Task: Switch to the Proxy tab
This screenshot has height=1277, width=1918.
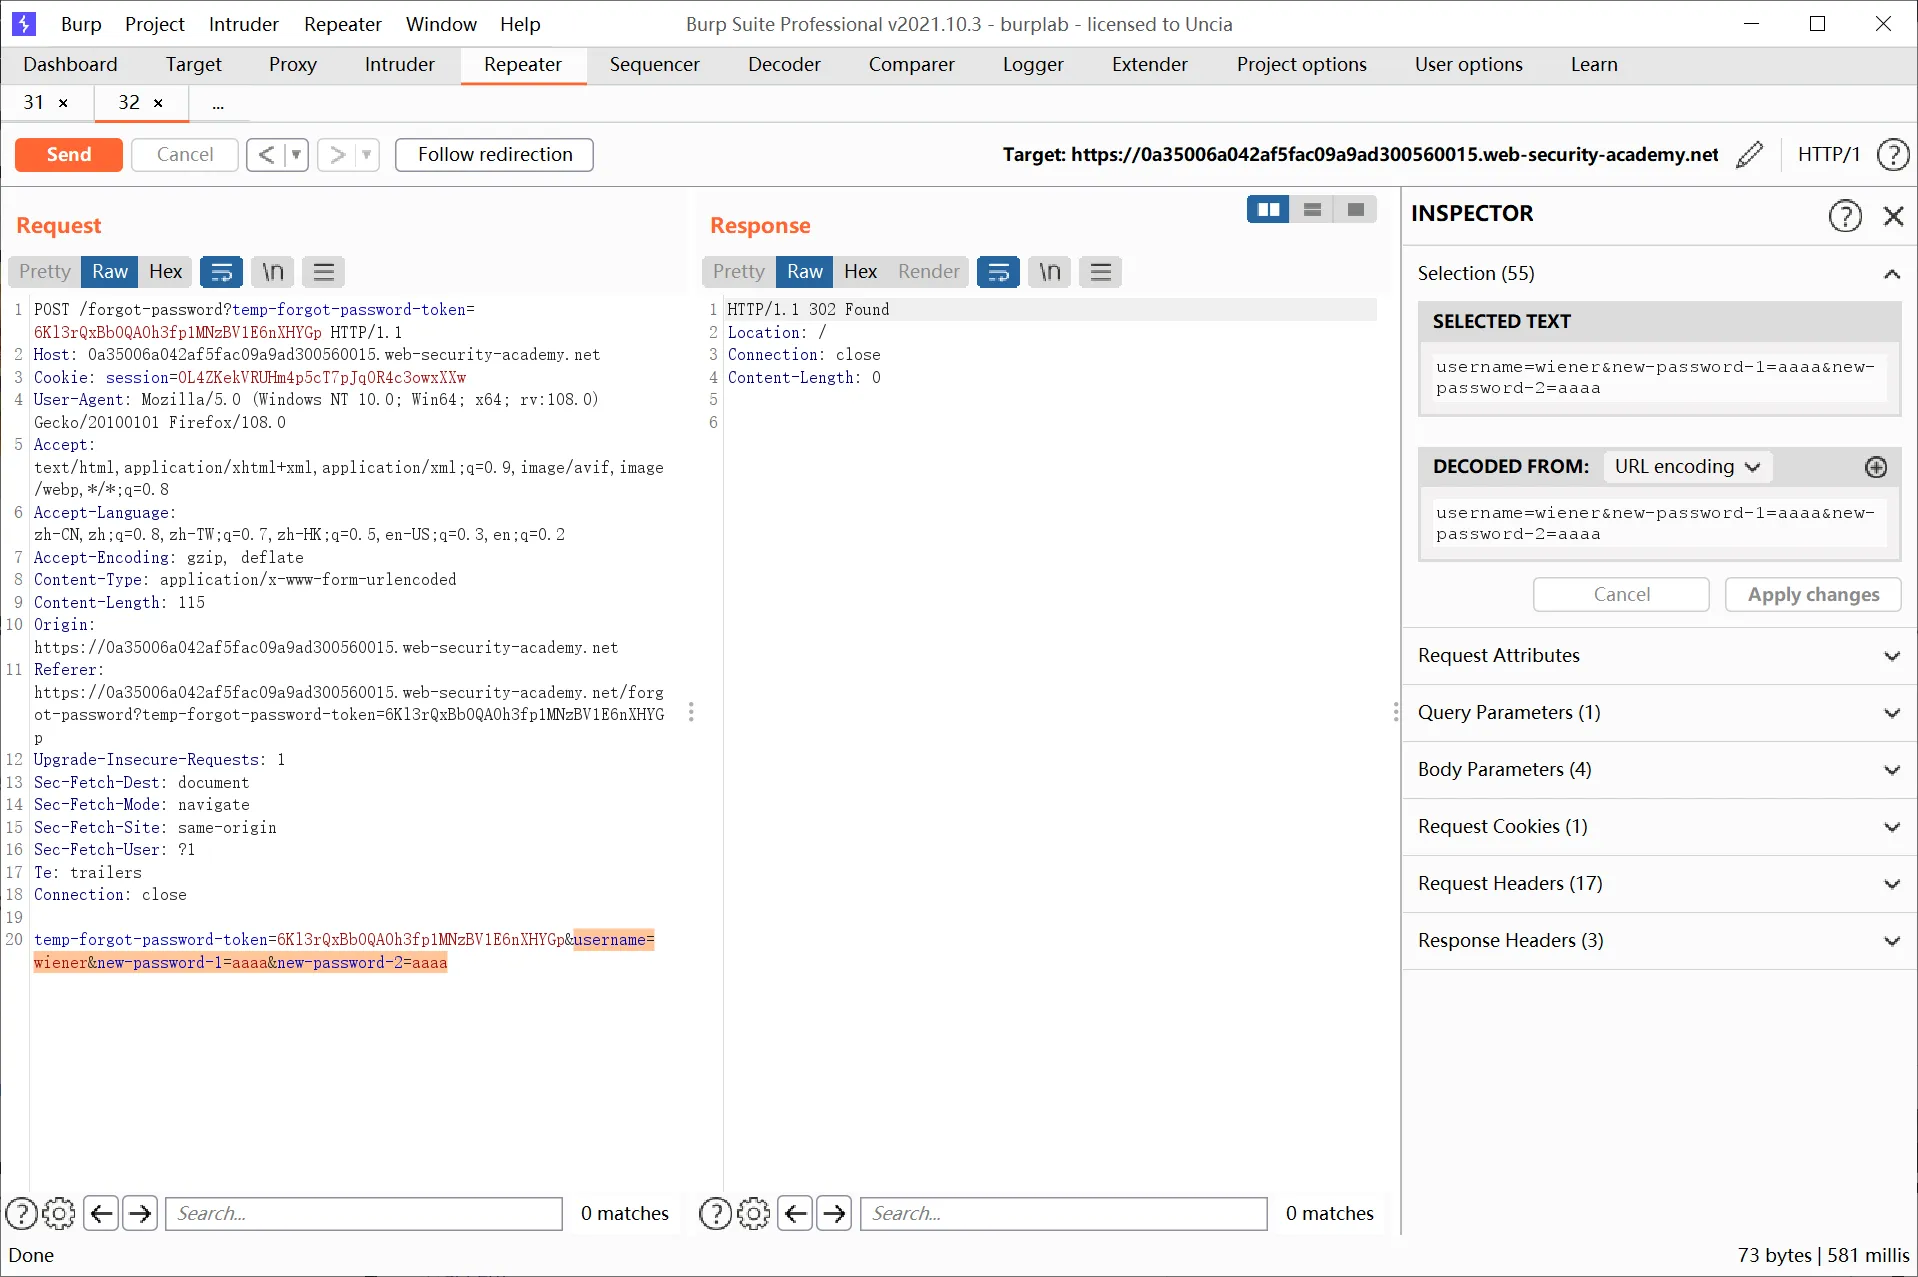Action: [292, 65]
